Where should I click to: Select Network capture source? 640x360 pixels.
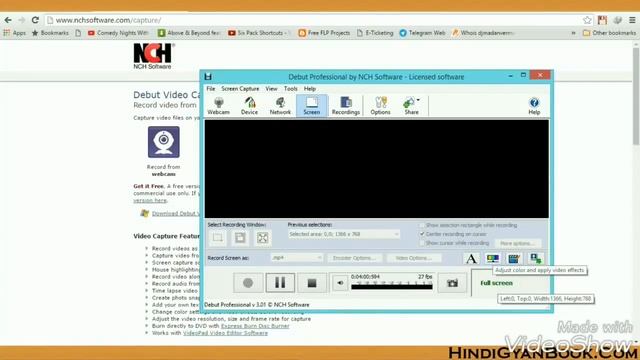(x=280, y=106)
